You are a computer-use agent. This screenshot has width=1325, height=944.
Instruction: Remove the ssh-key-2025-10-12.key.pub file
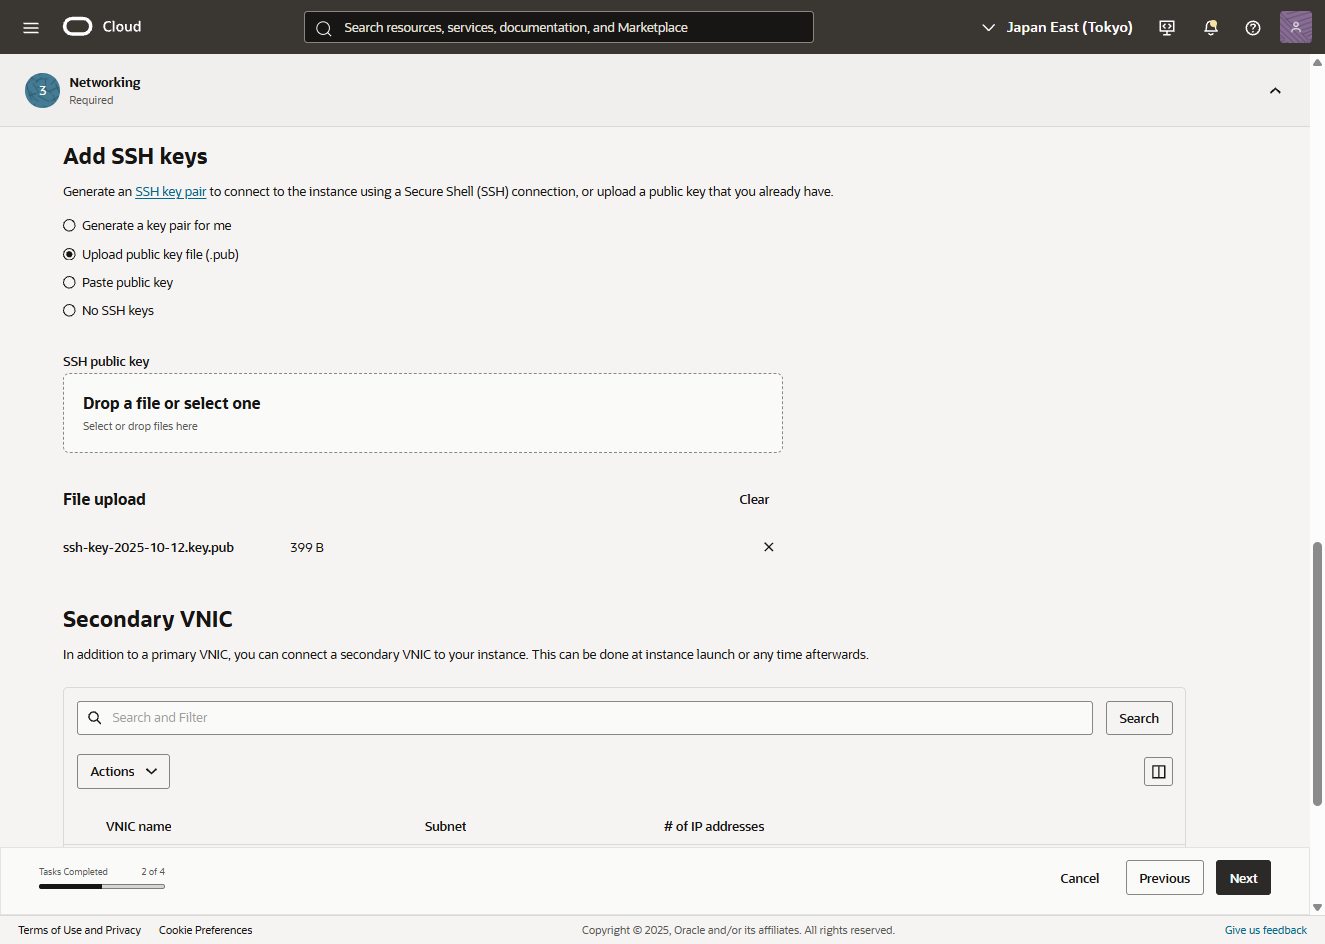[x=768, y=547]
